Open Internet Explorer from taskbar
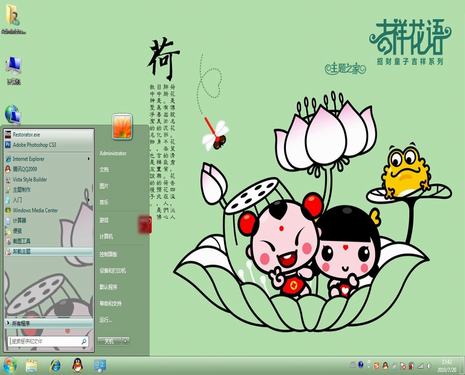Viewport: 465px width, 375px height. pyautogui.click(x=55, y=366)
